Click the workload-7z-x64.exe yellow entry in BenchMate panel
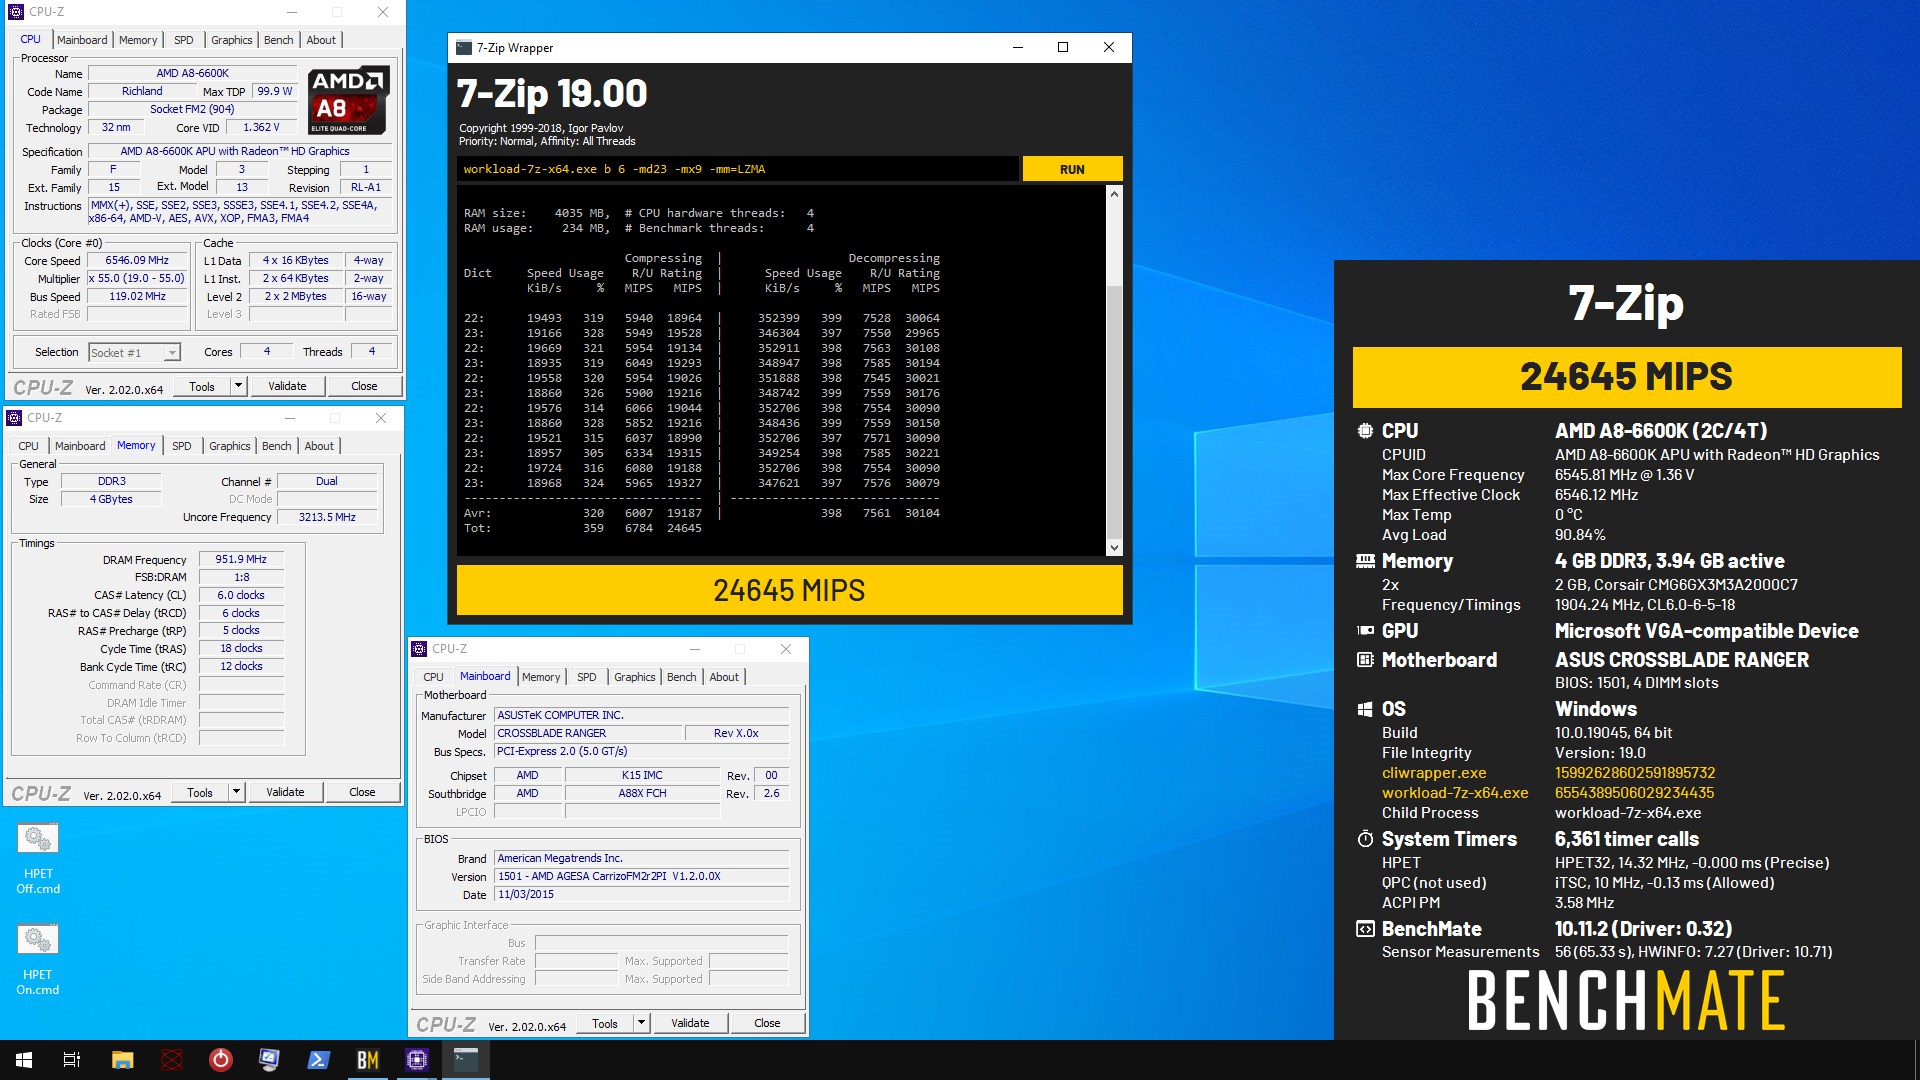Screen dimensions: 1920x1080 (1455, 793)
